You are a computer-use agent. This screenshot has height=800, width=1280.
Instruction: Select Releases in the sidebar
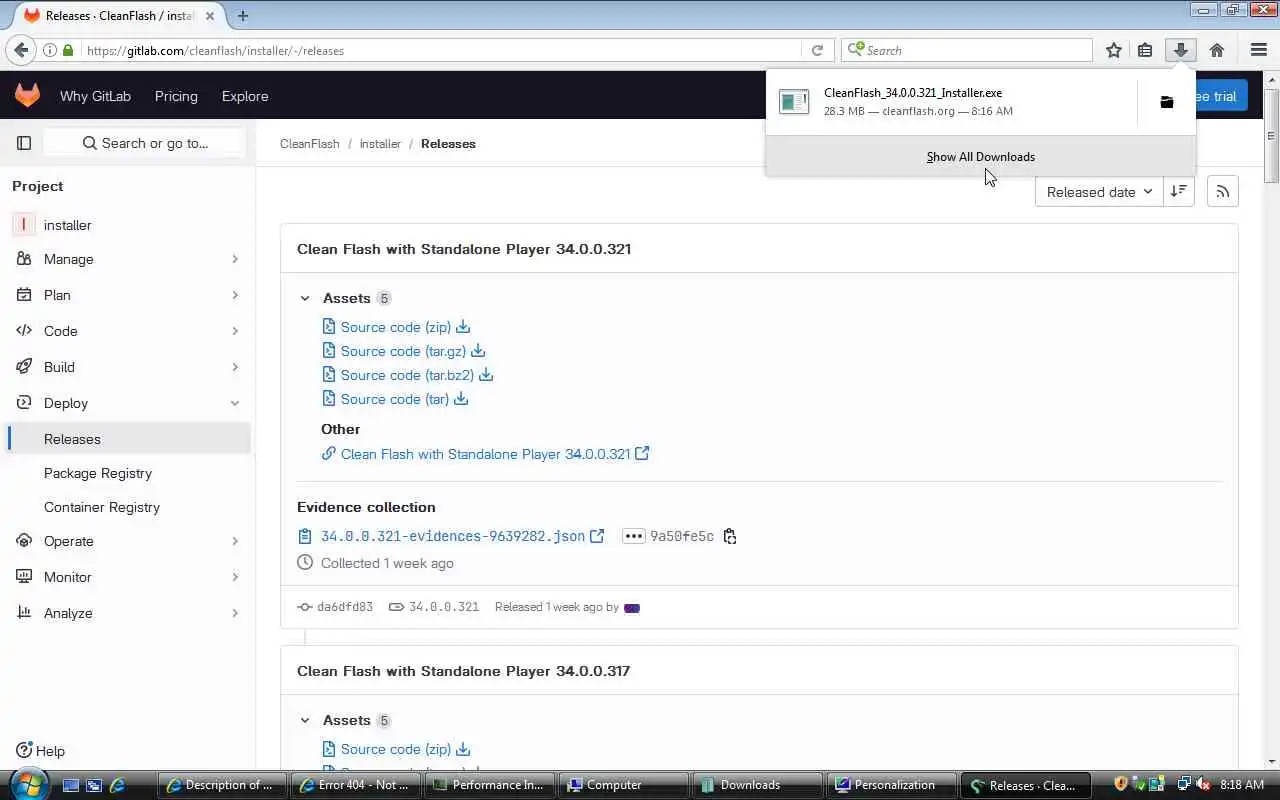point(128,439)
